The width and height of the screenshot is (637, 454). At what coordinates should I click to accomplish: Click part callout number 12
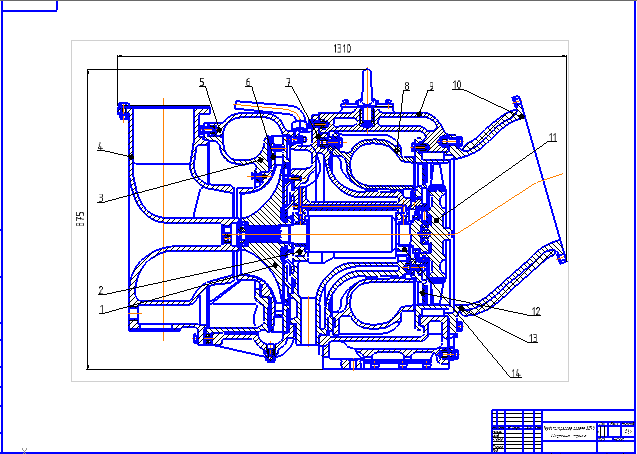(536, 311)
